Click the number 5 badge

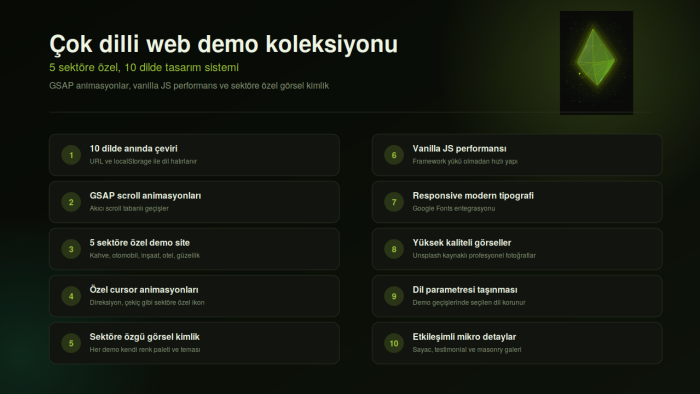71,343
